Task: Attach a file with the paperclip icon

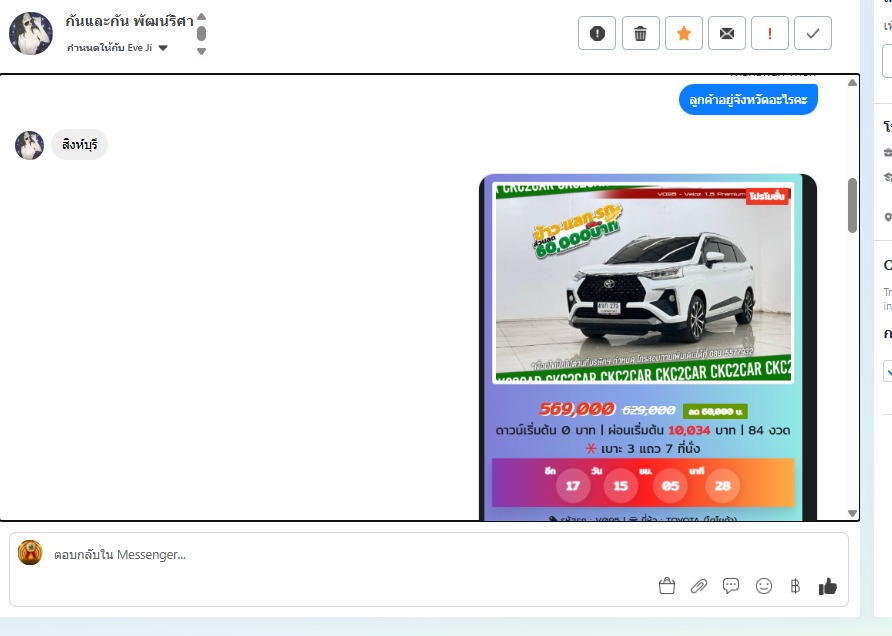Action: coord(699,586)
